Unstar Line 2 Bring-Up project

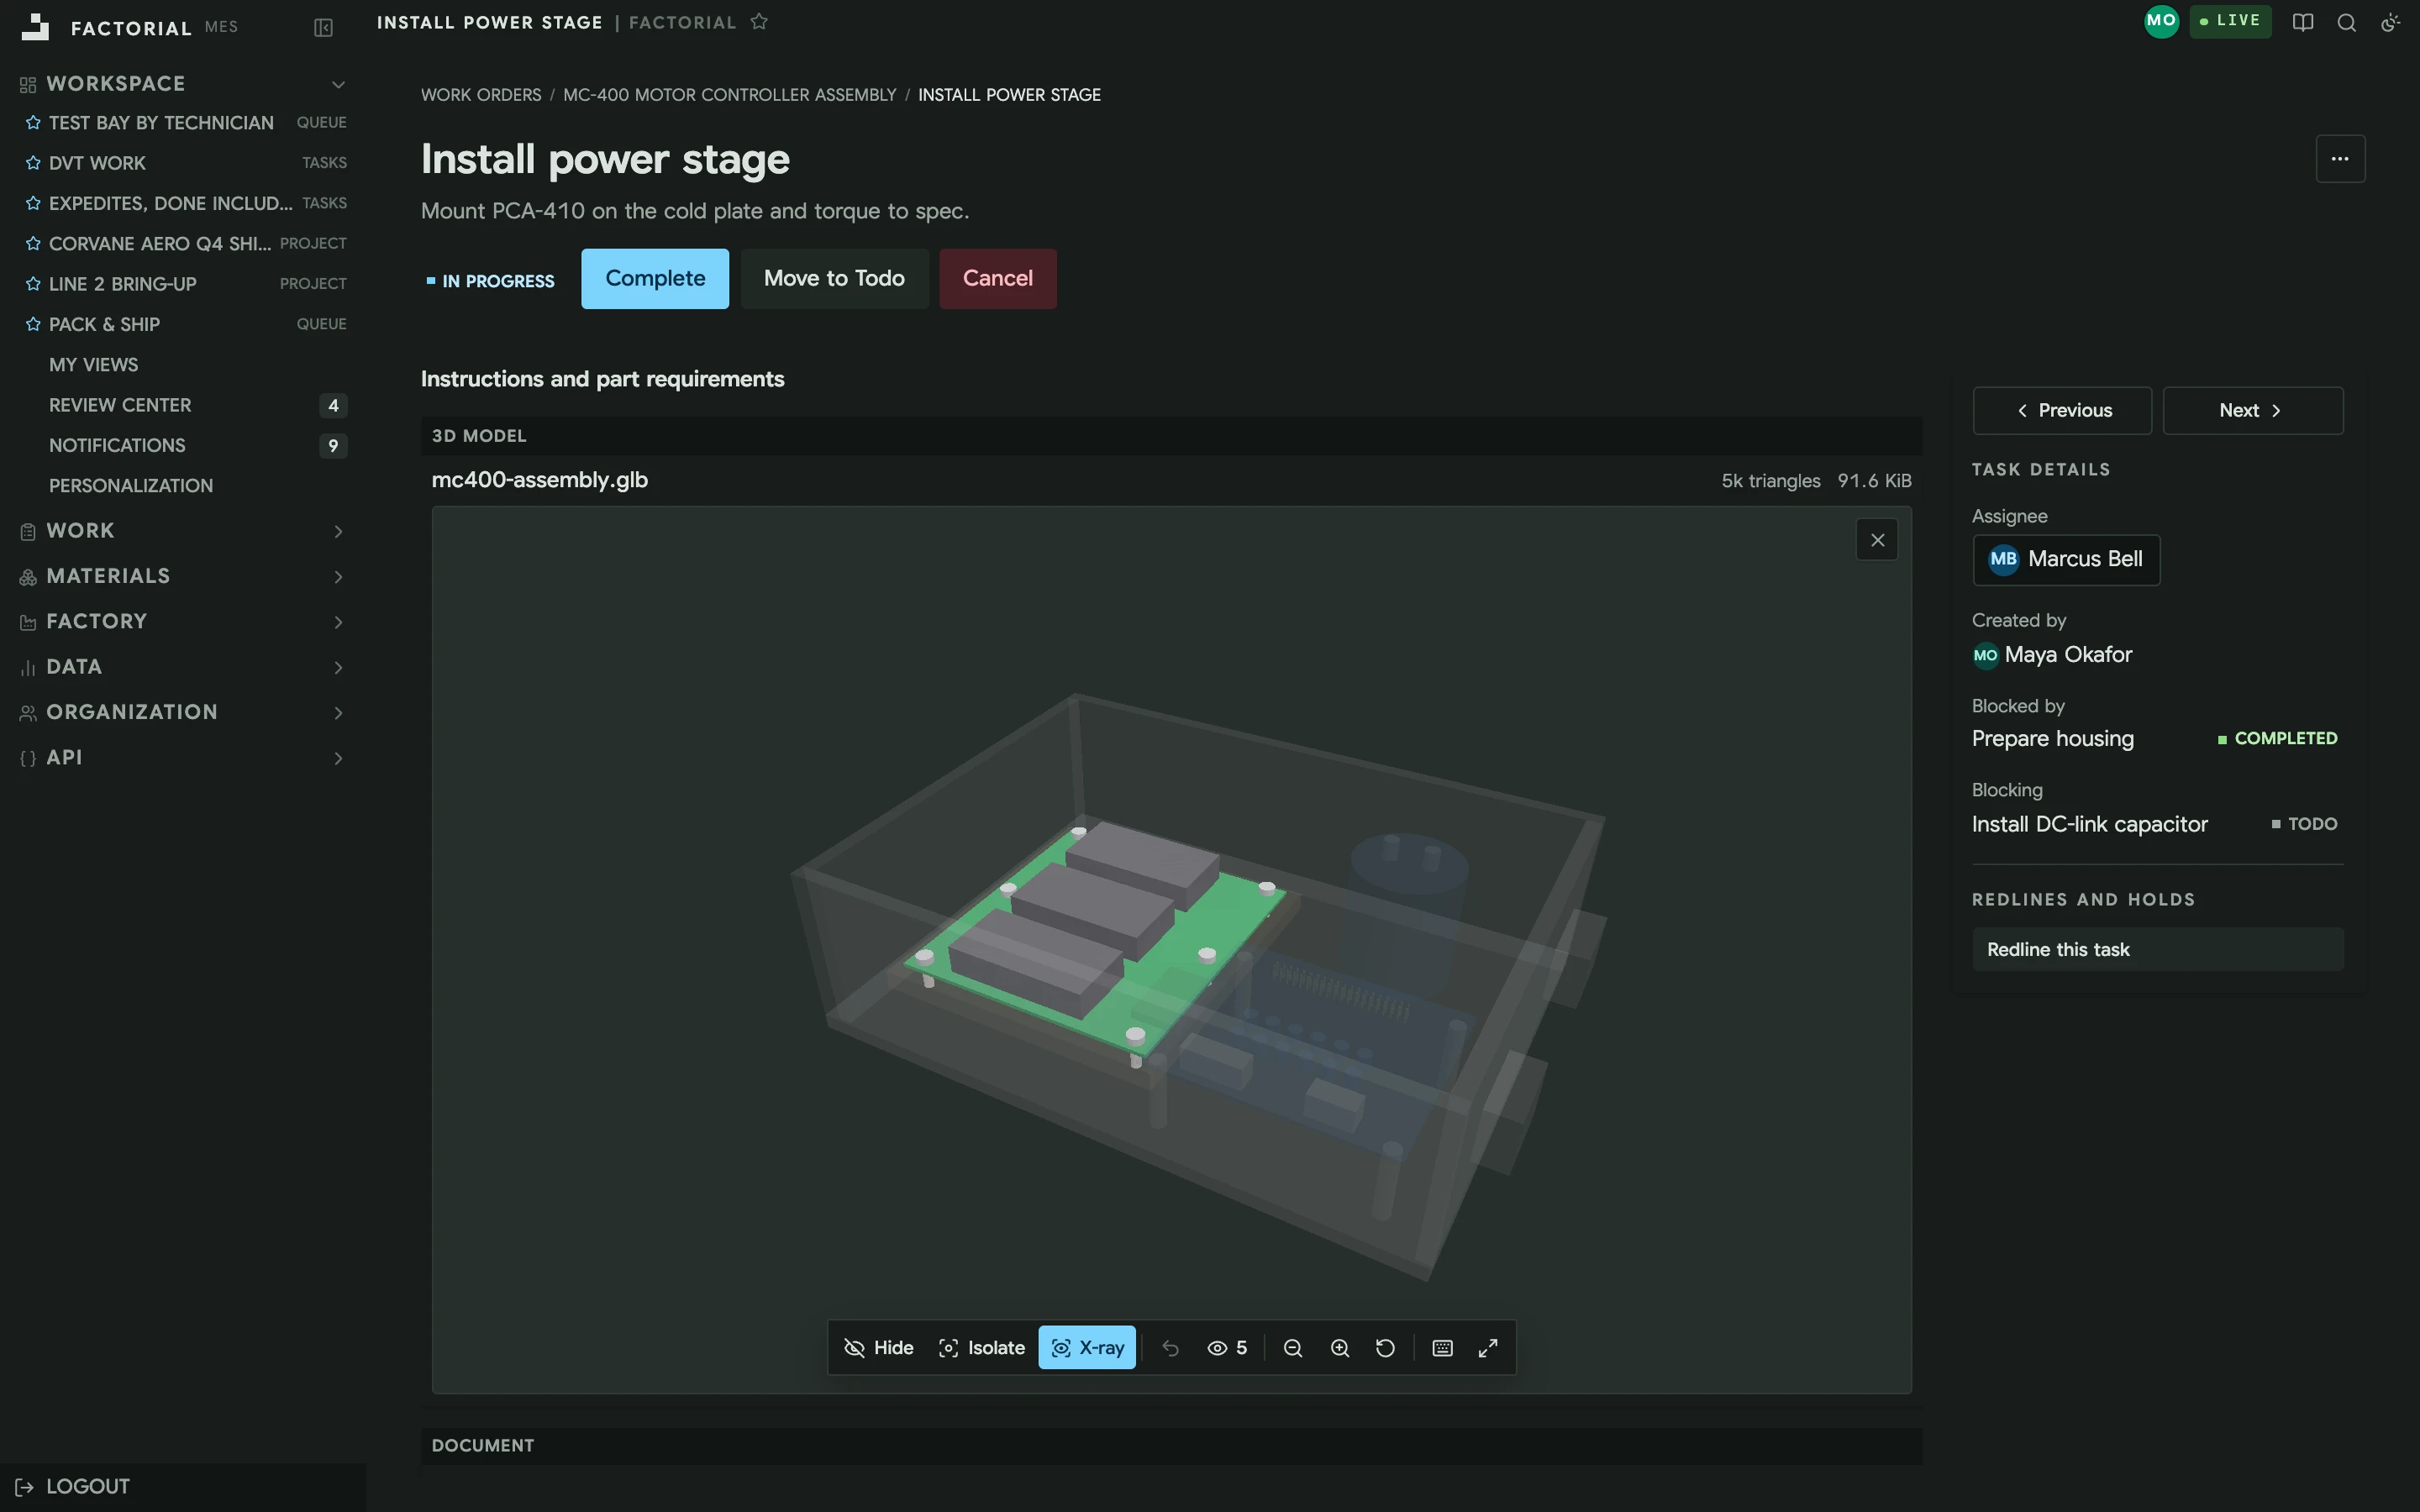[33, 284]
